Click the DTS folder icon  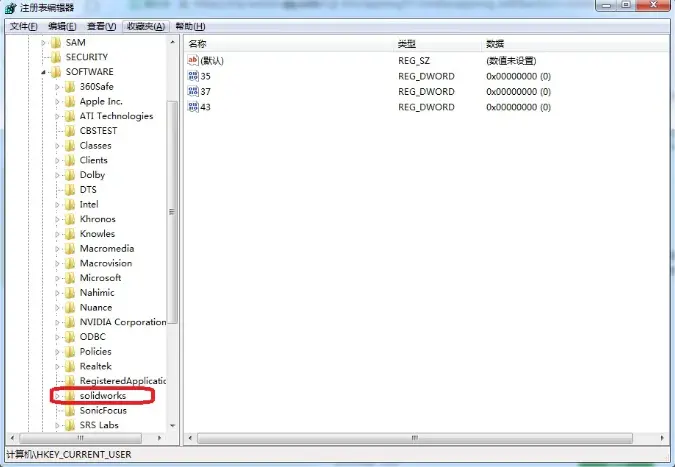[x=70, y=190]
